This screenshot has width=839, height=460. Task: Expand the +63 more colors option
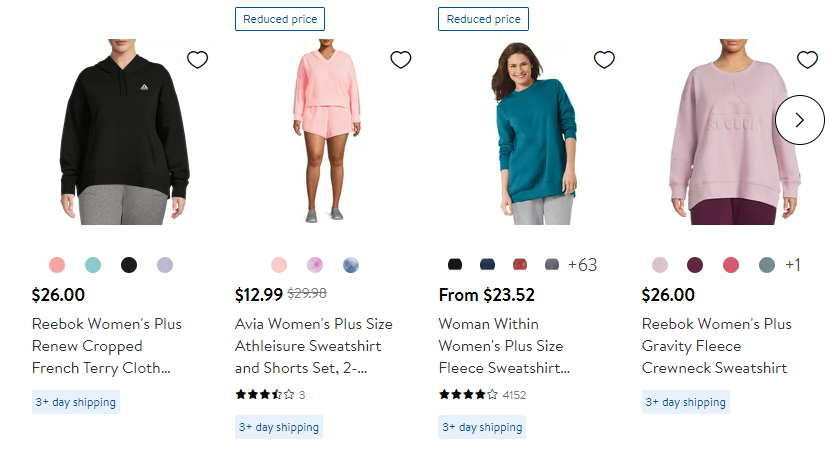(x=582, y=265)
